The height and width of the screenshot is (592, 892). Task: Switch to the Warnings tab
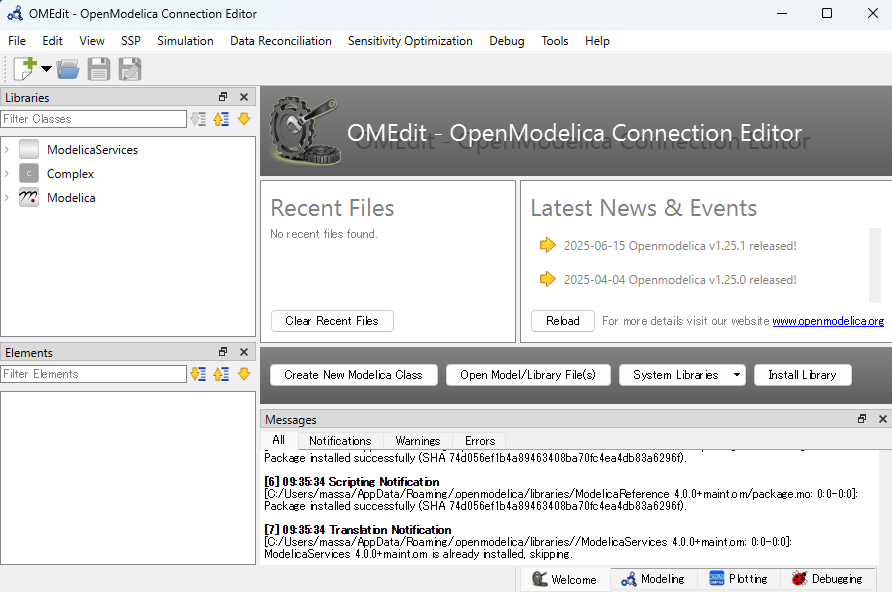418,441
